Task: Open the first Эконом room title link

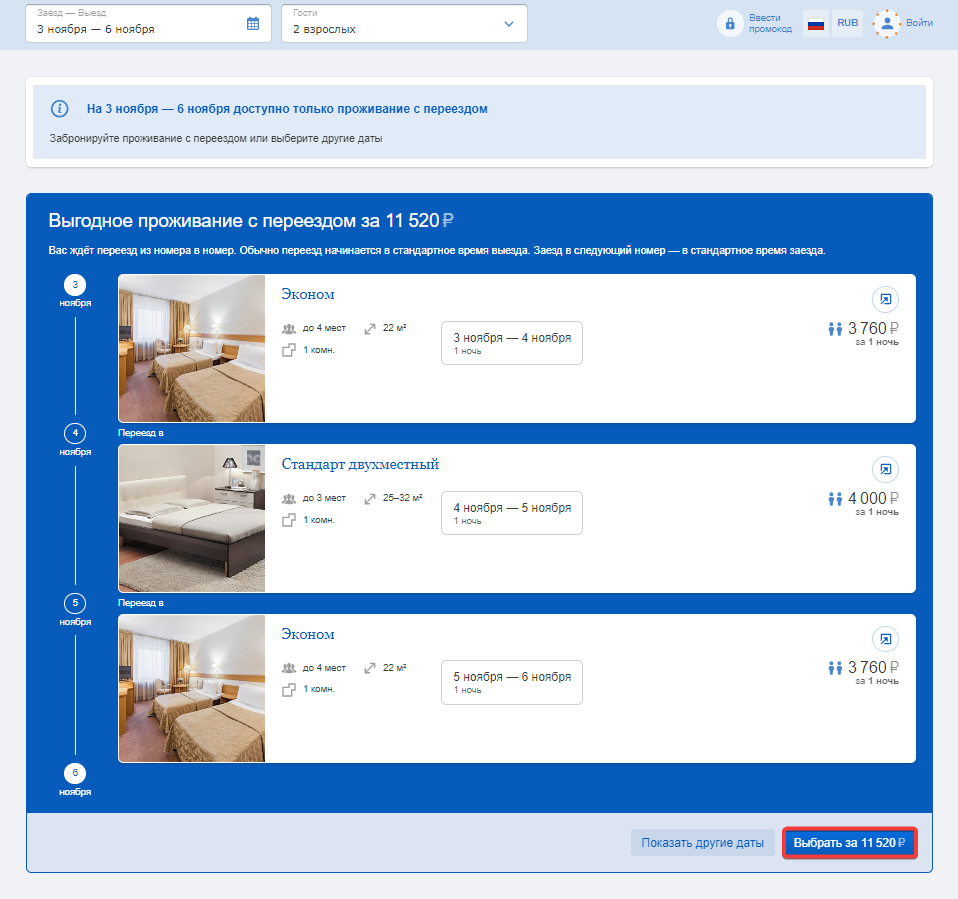Action: [x=307, y=295]
